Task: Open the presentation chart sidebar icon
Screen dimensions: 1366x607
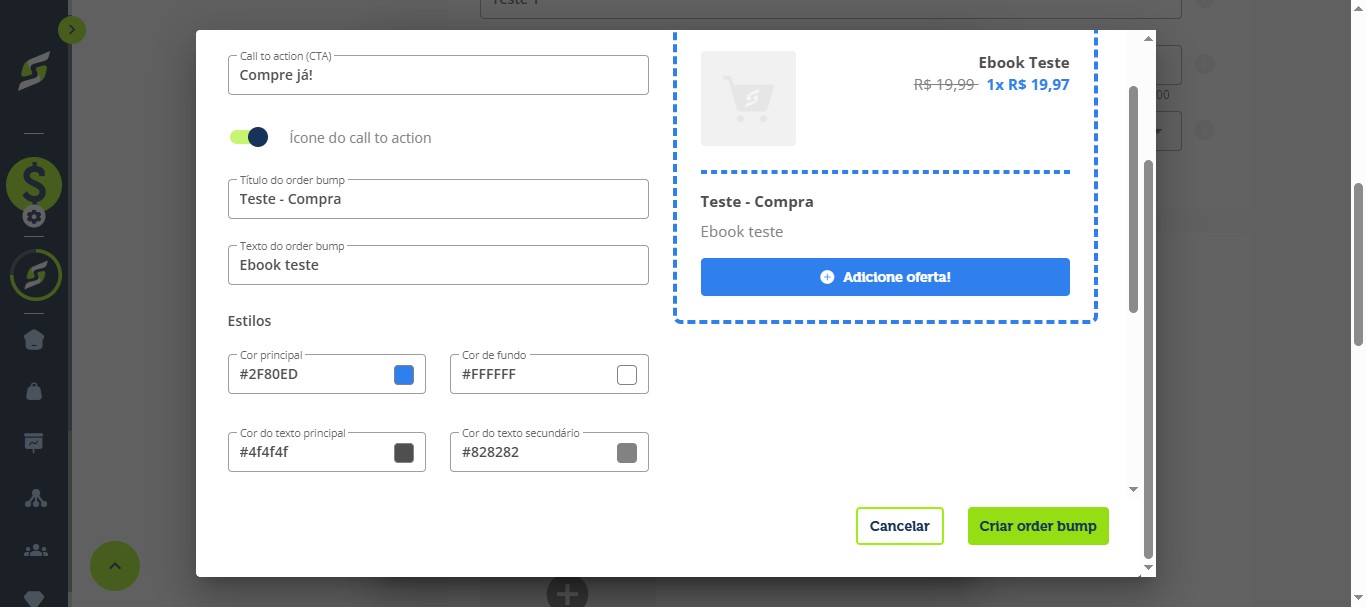Action: 34,442
